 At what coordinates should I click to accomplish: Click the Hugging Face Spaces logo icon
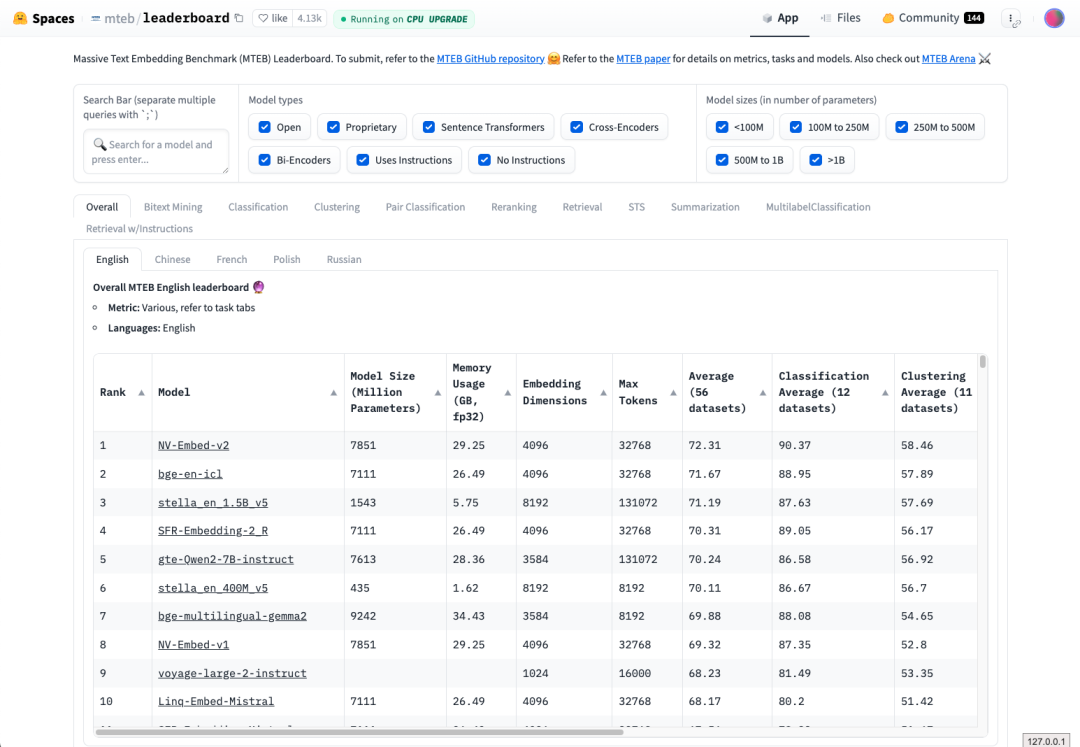pos(20,18)
